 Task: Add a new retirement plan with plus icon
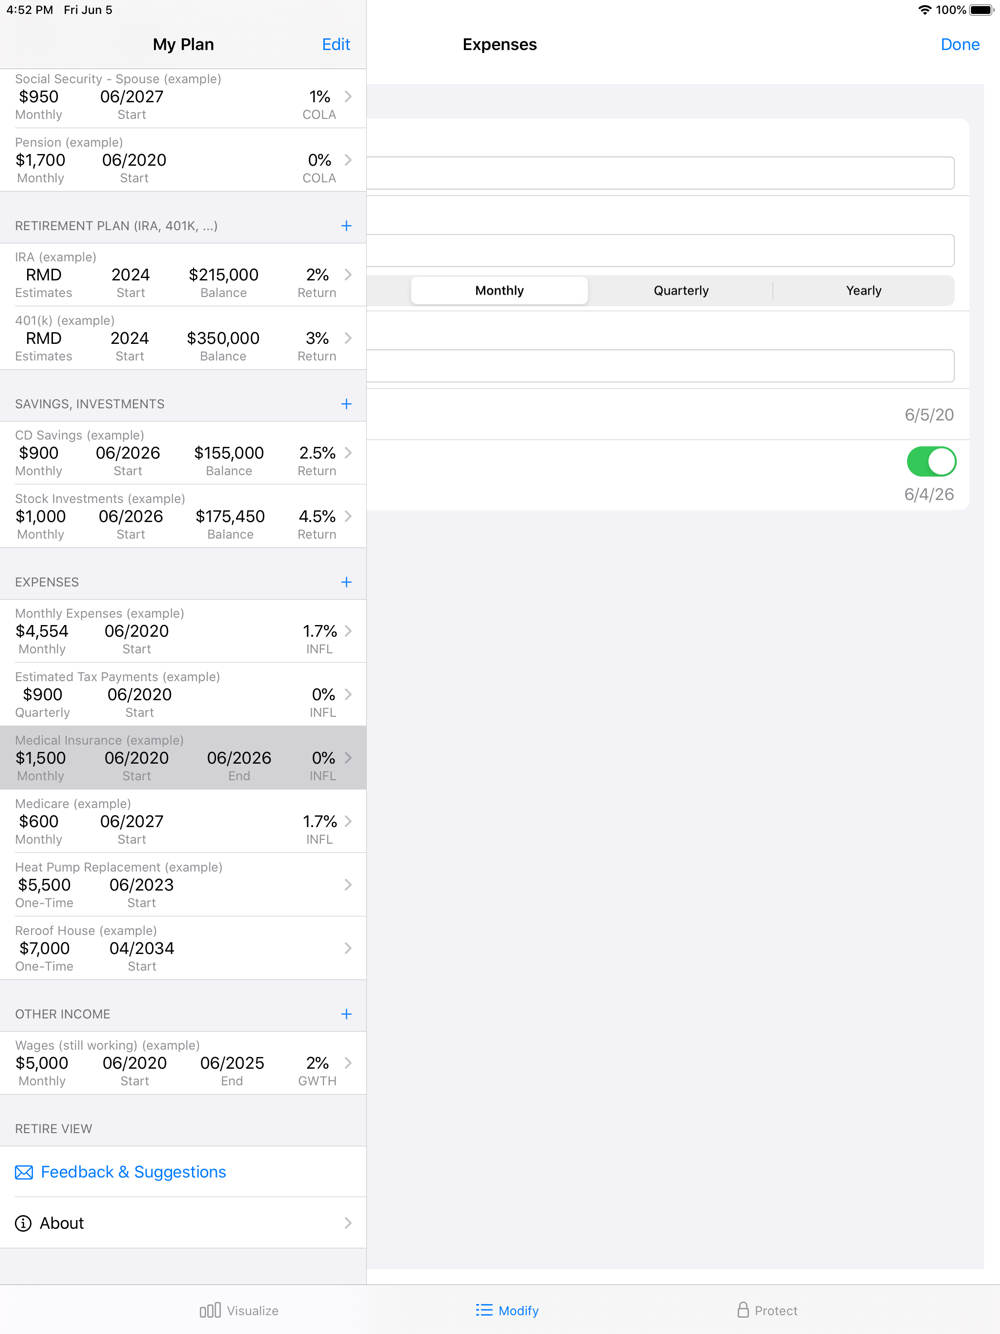(346, 226)
